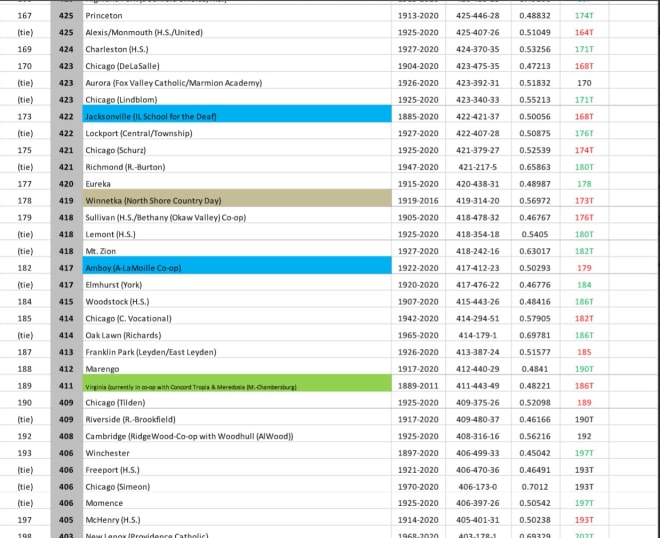Click years cell 1965-2020

pyautogui.click(x=418, y=336)
